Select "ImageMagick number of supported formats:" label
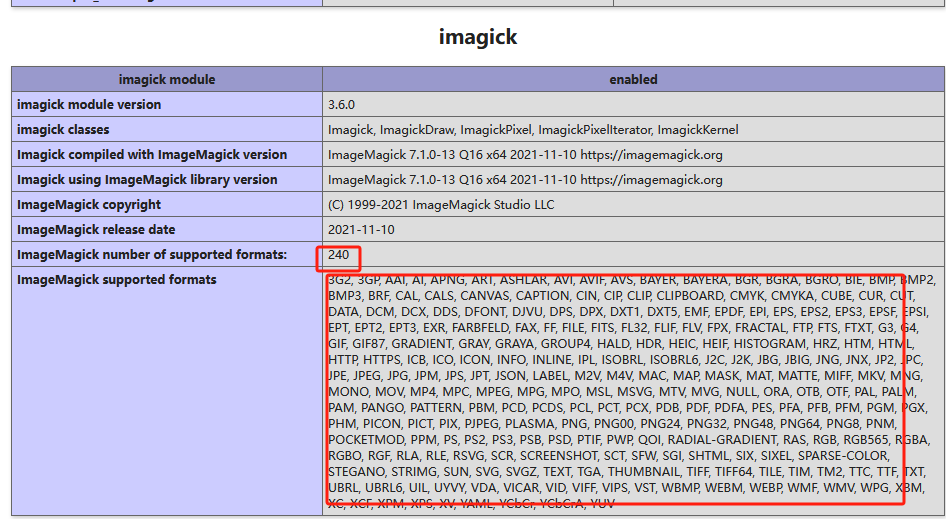Viewport: 946px width, 519px height. [152, 255]
